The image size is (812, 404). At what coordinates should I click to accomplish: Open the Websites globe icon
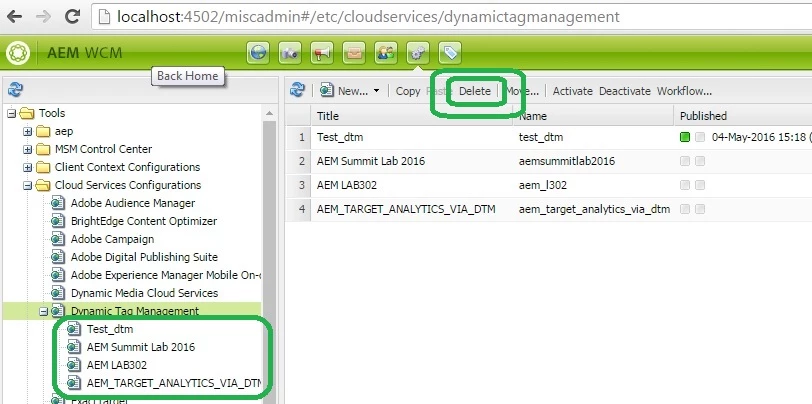pos(258,53)
